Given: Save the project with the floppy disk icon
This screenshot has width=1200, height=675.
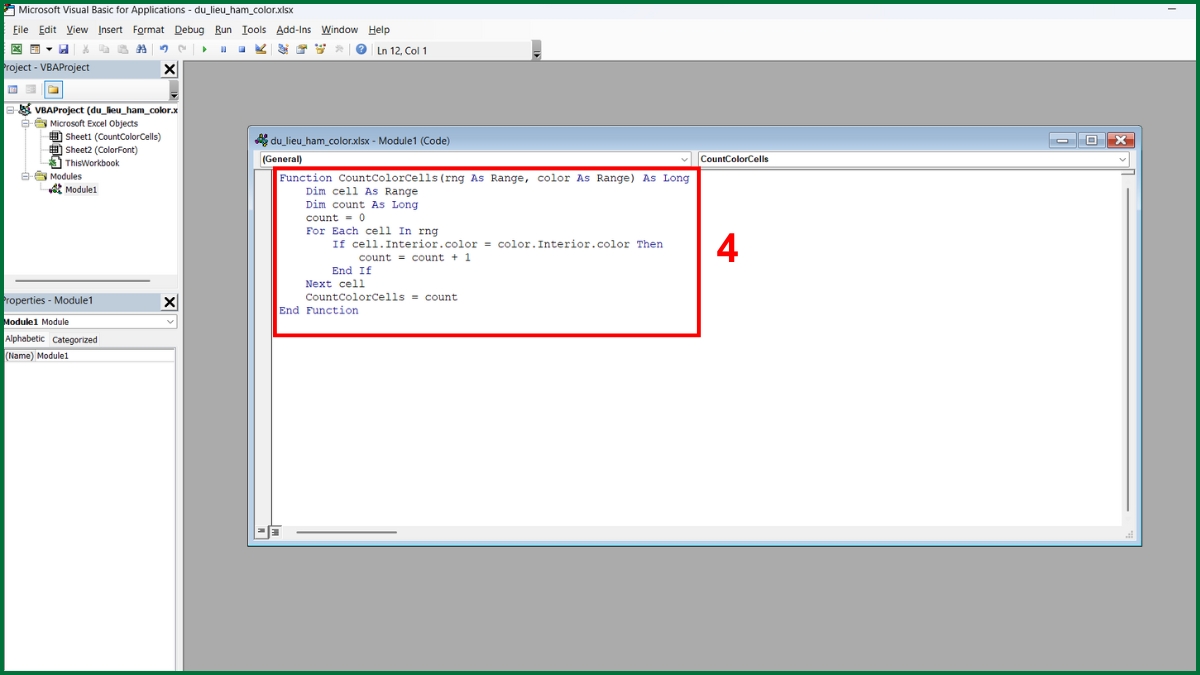Looking at the screenshot, I should tap(64, 49).
